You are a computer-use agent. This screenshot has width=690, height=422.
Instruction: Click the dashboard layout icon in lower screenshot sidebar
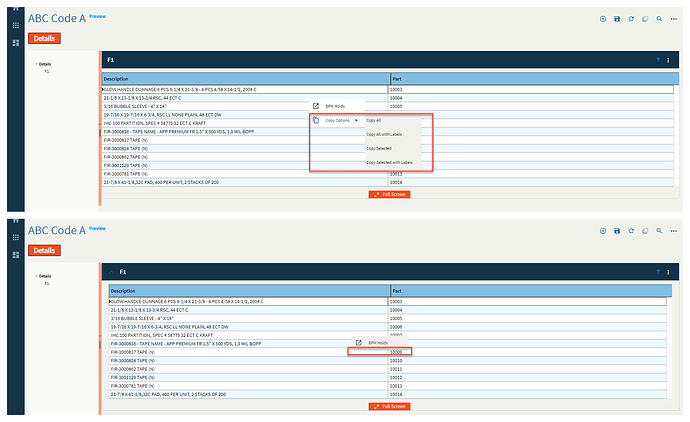click(16, 255)
